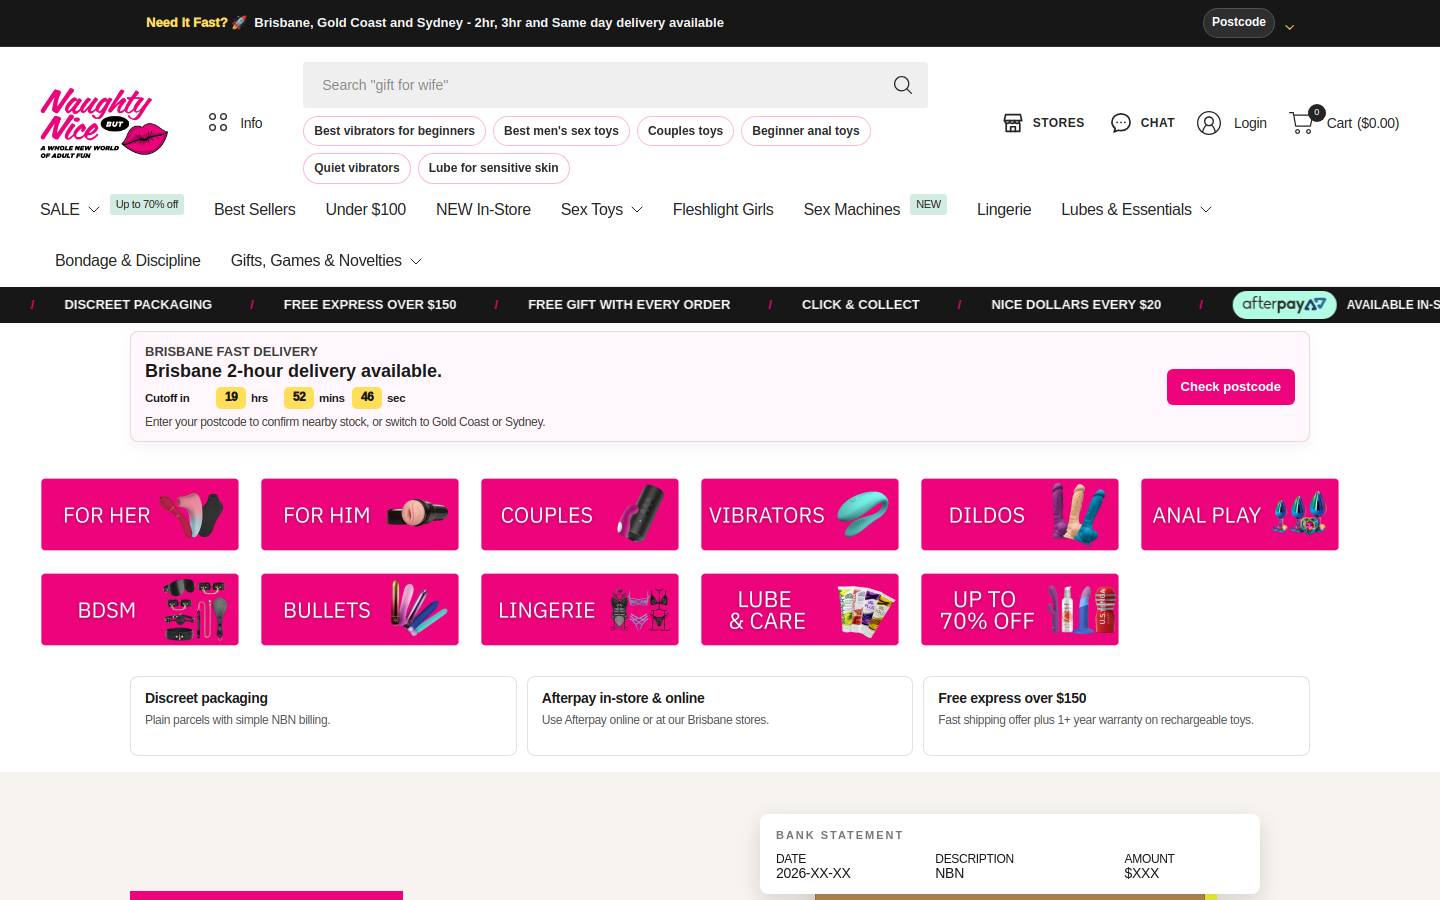The width and height of the screenshot is (1440, 900).
Task: Open the COUPLES category tile
Action: point(580,514)
